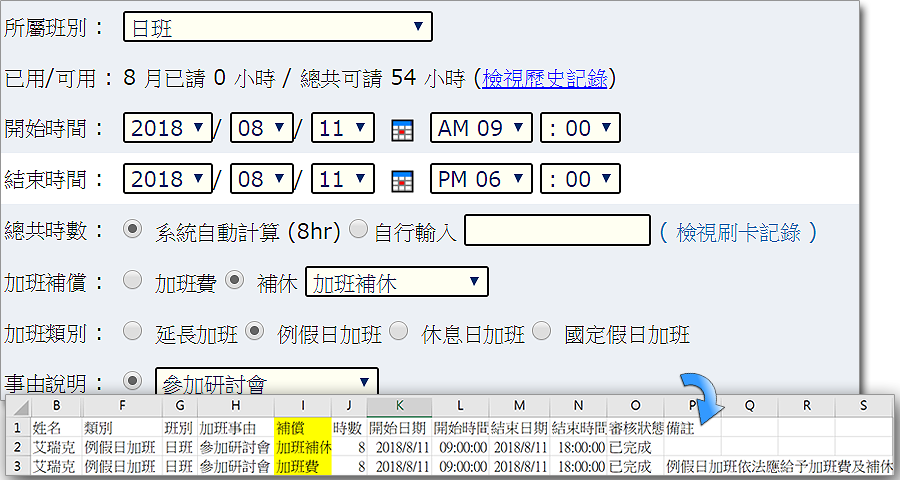Click the 例假日加班依法應給予加班費及補休 remark cell
This screenshot has height=480, width=900.
click(779, 466)
